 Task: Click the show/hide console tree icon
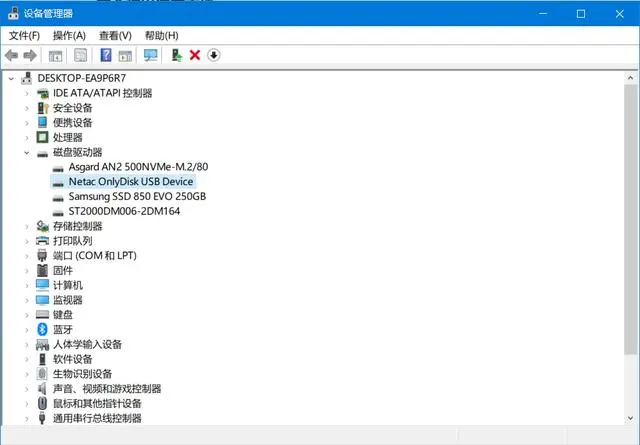point(56,56)
